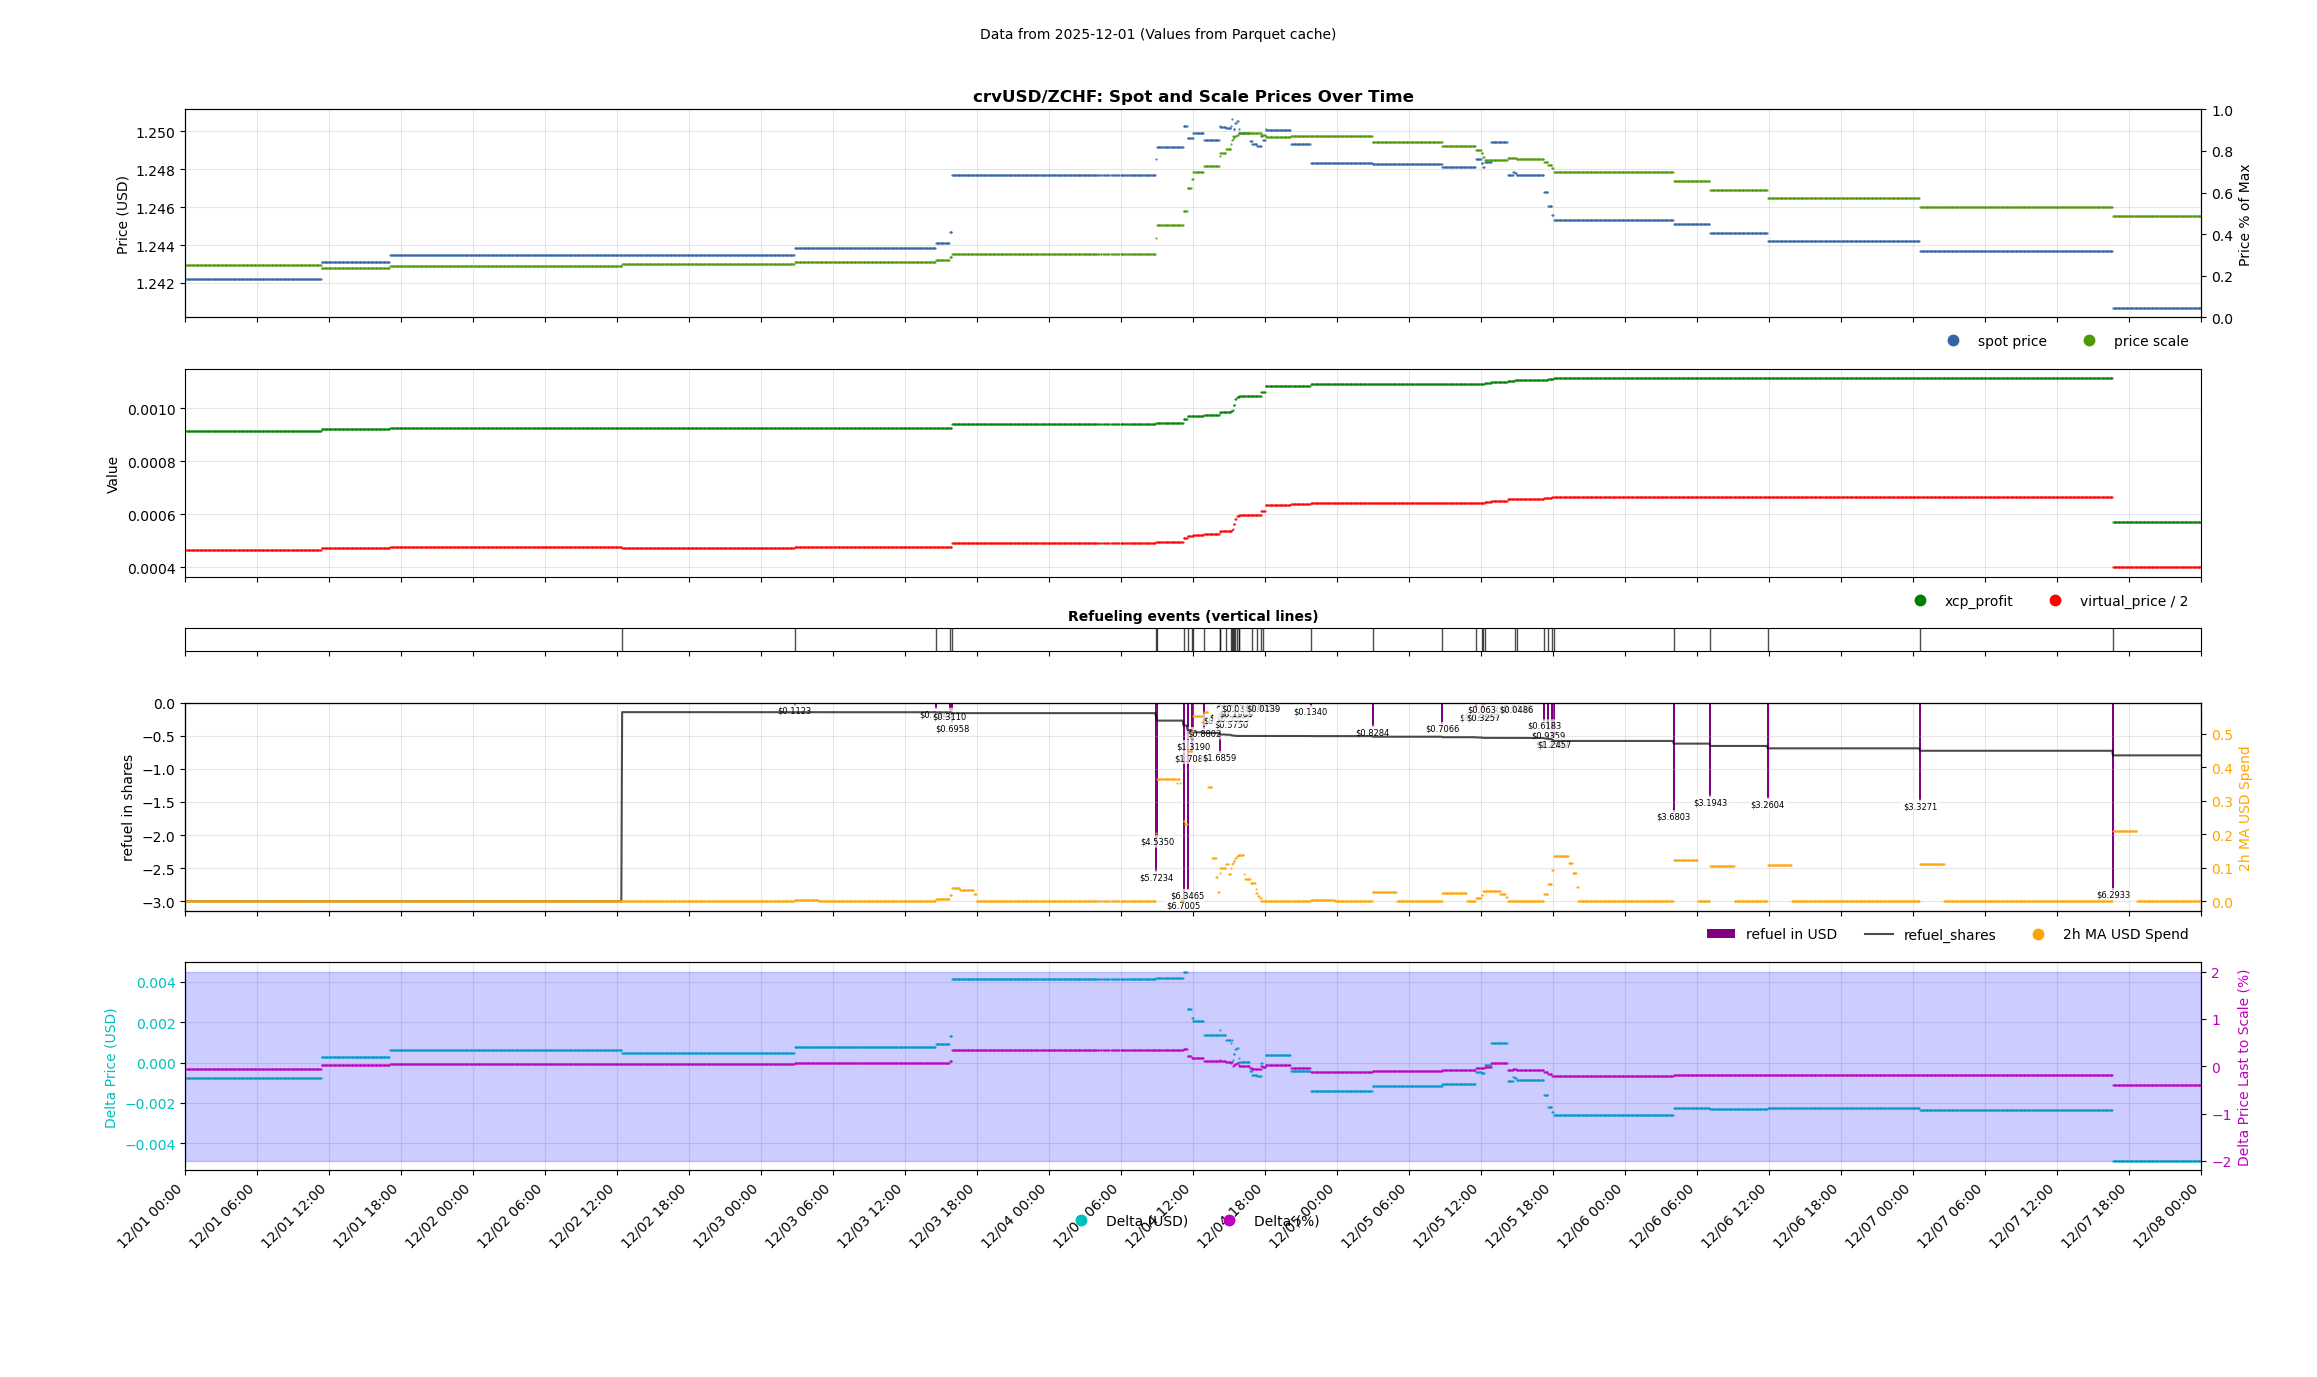
Task: Click the green price scale legend marker
Action: [2089, 341]
